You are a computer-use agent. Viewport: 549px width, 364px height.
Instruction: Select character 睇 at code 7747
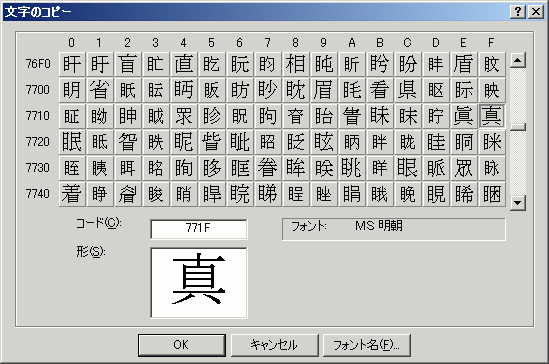268,194
